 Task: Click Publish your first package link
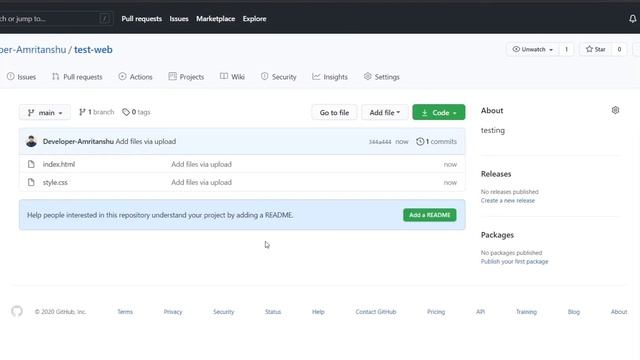pyautogui.click(x=514, y=262)
